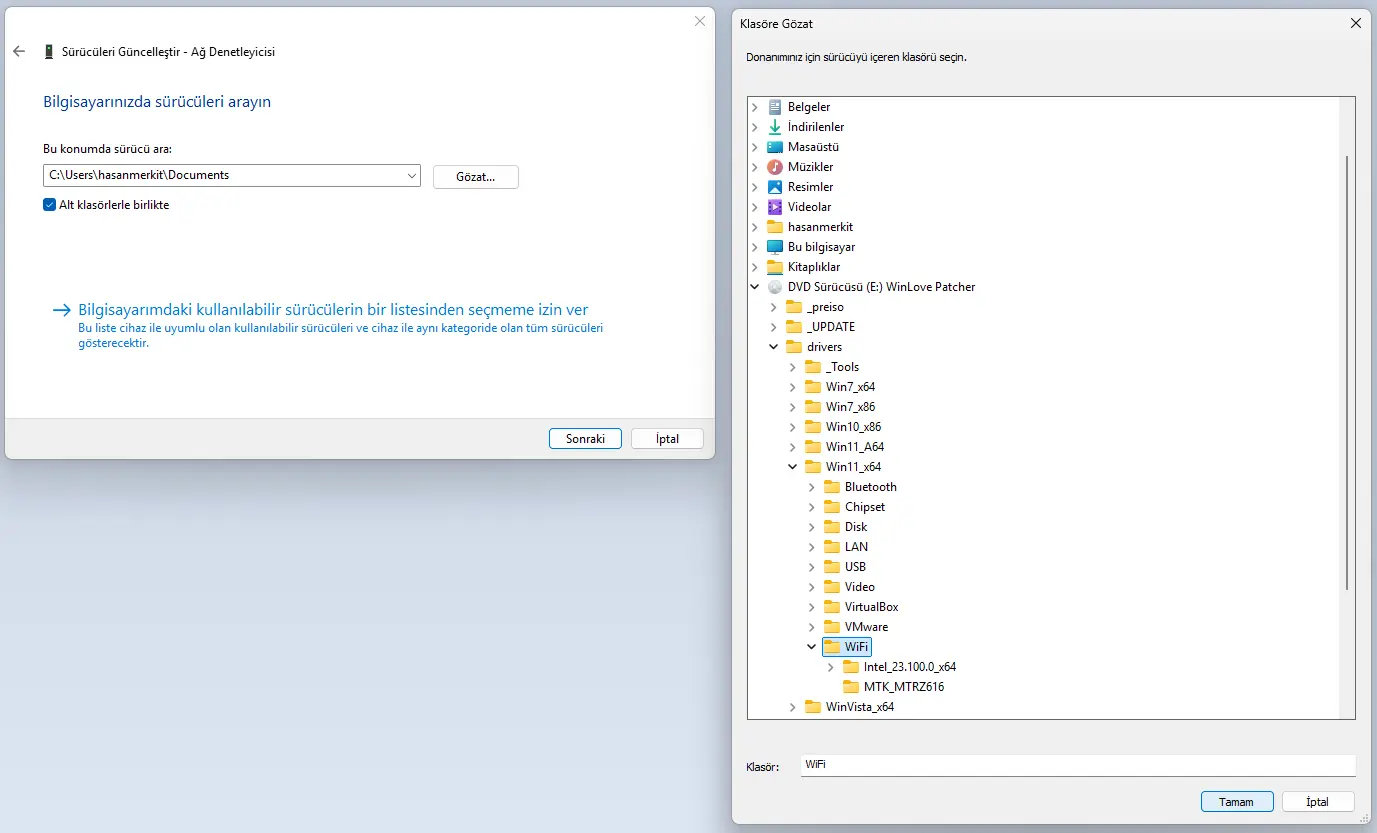Click İptal in the Sürücüleri Güncelleştir window
This screenshot has width=1377, height=833.
pyautogui.click(x=667, y=439)
